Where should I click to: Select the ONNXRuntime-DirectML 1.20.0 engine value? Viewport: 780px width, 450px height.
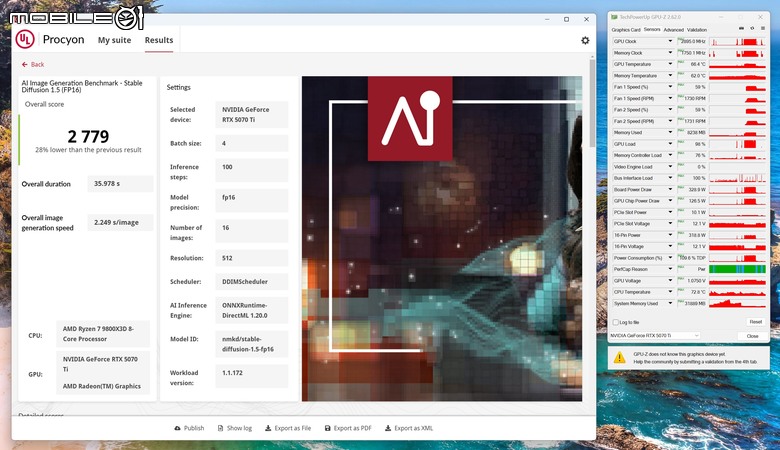(x=252, y=310)
